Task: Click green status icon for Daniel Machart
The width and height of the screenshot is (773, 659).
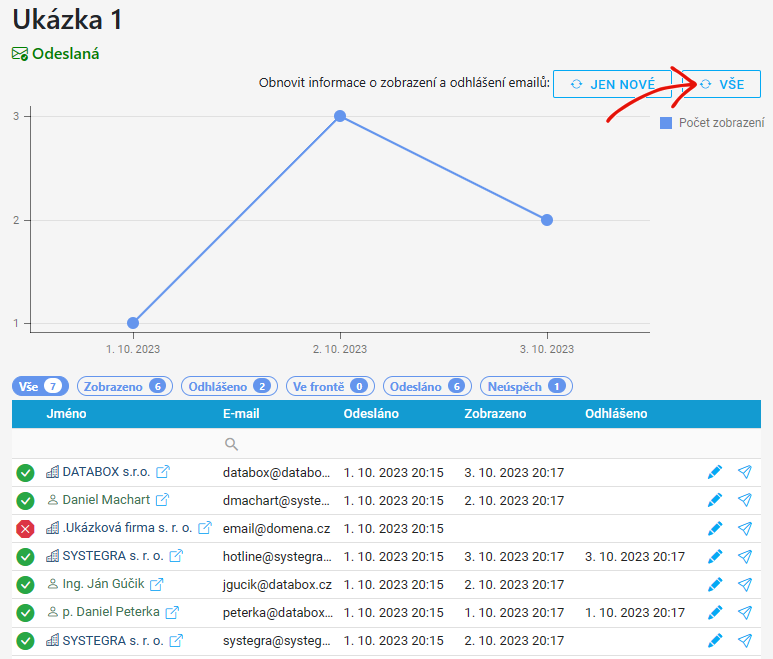Action: tap(25, 501)
